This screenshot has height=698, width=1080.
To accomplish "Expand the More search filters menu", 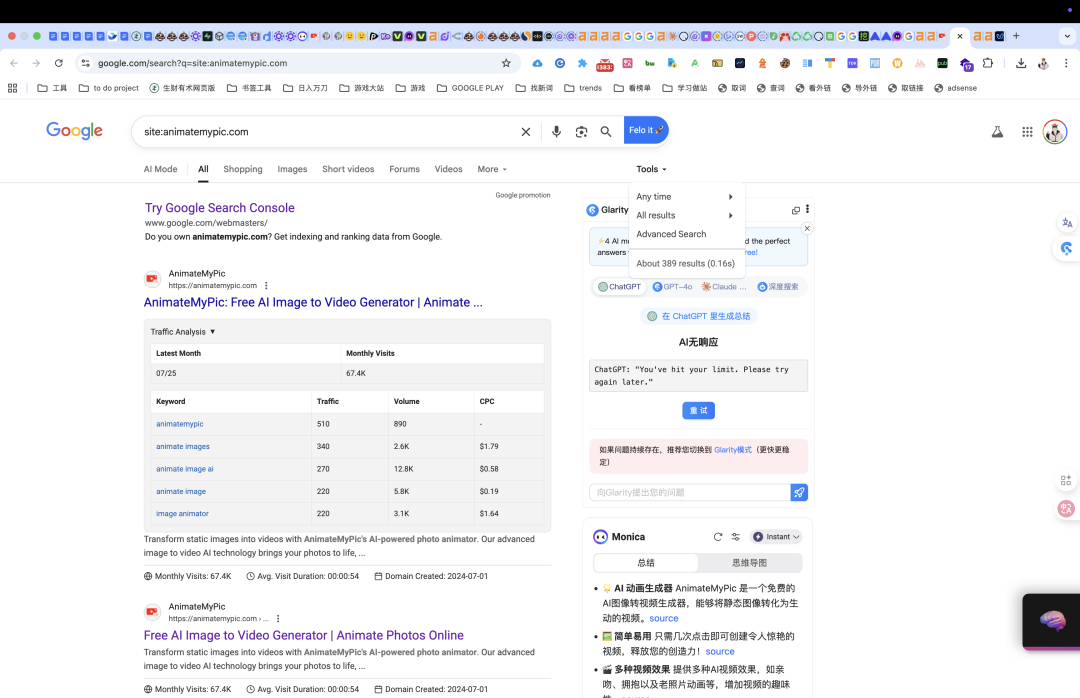I will click(492, 169).
